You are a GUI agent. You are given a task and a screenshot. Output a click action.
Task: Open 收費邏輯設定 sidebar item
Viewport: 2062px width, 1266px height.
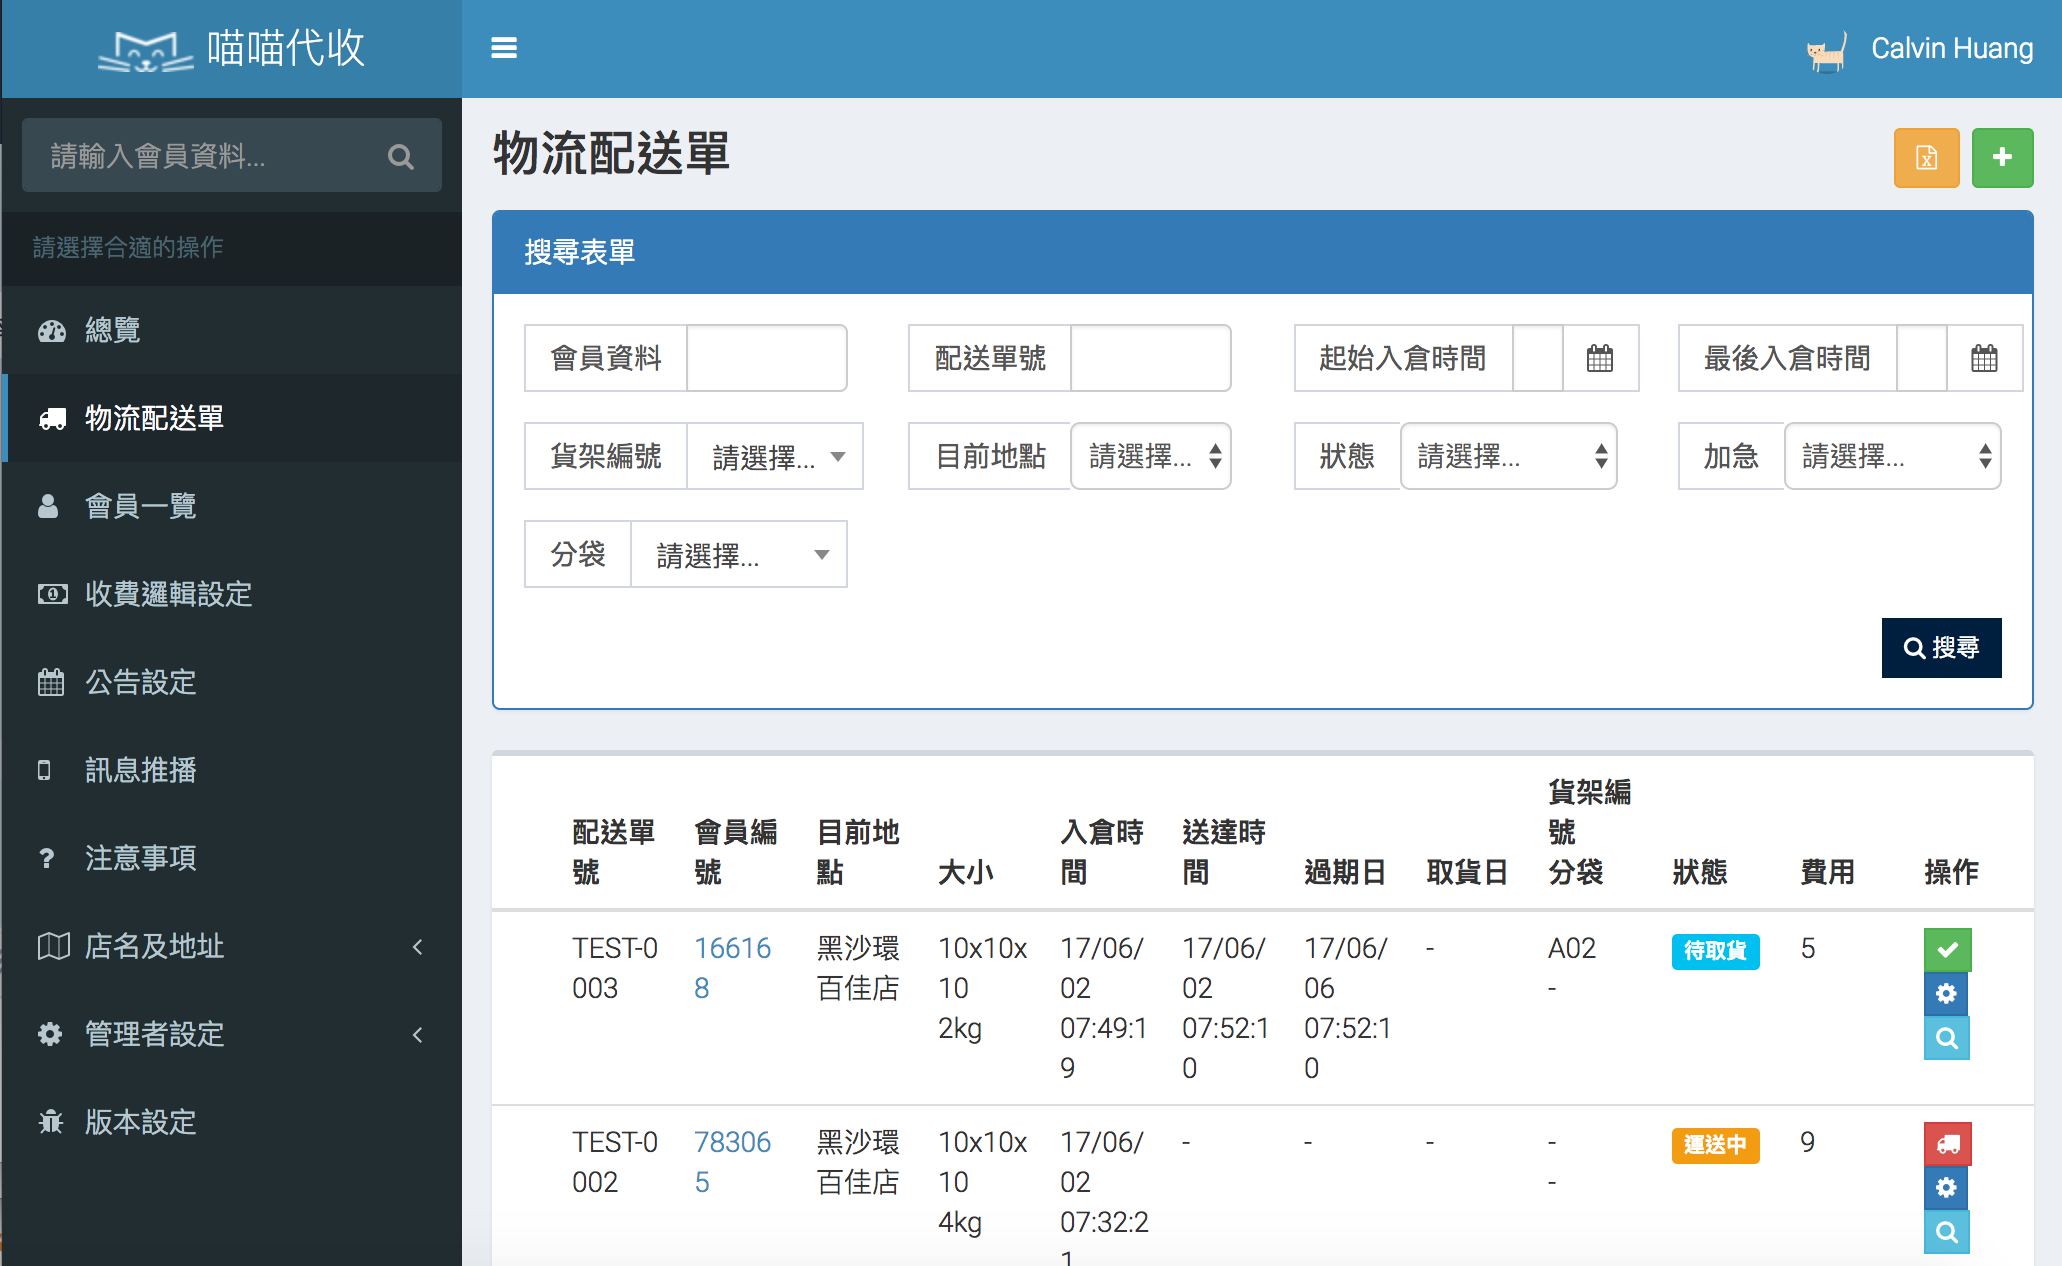[x=168, y=594]
